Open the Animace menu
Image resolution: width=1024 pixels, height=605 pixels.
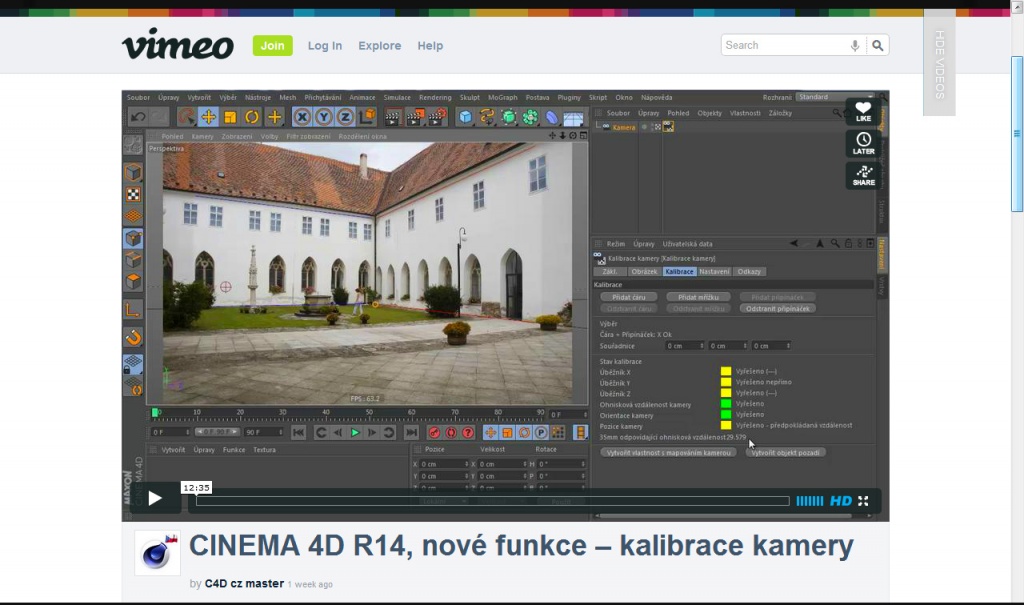point(362,97)
